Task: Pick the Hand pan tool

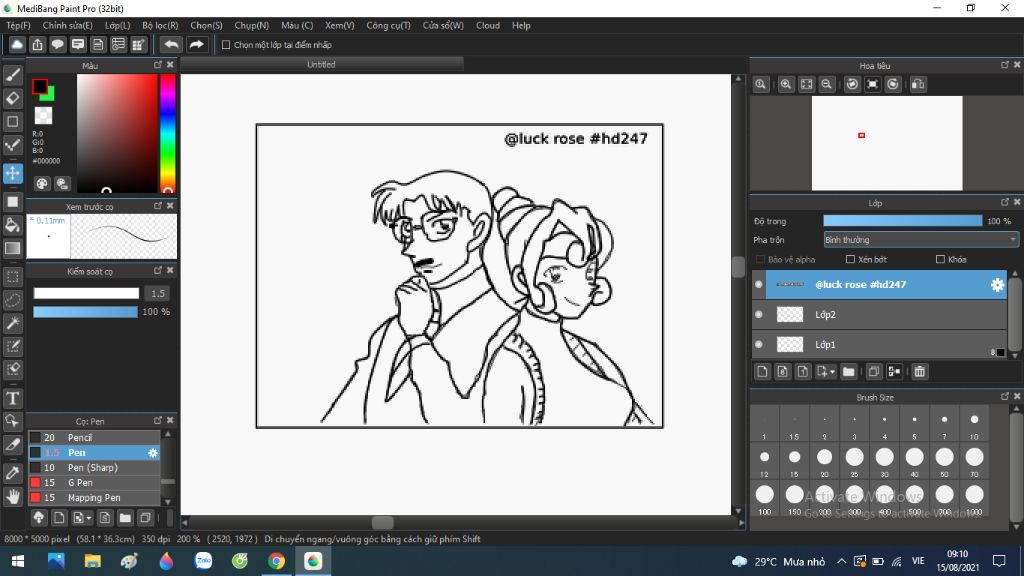Action: click(x=13, y=496)
